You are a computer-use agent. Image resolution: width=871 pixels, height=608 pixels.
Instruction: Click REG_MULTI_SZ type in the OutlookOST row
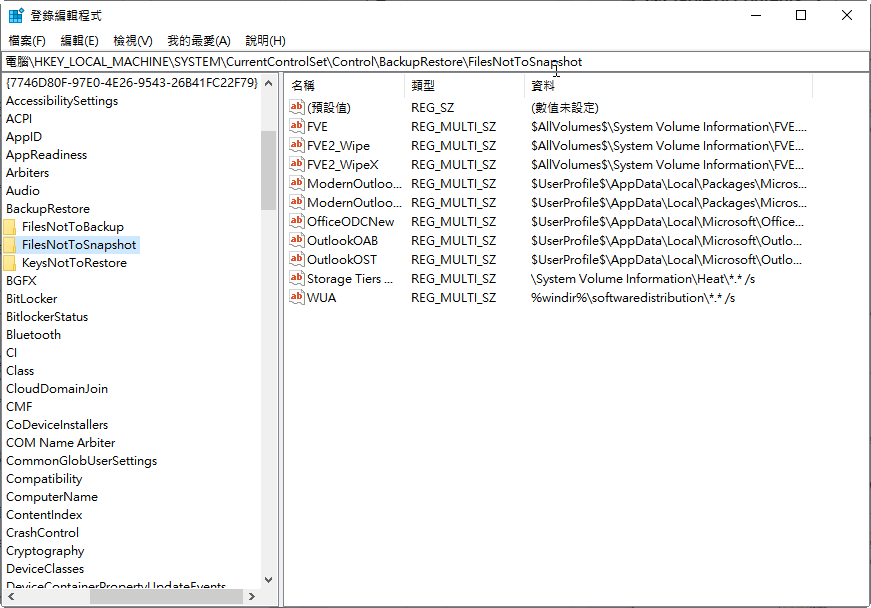[453, 260]
